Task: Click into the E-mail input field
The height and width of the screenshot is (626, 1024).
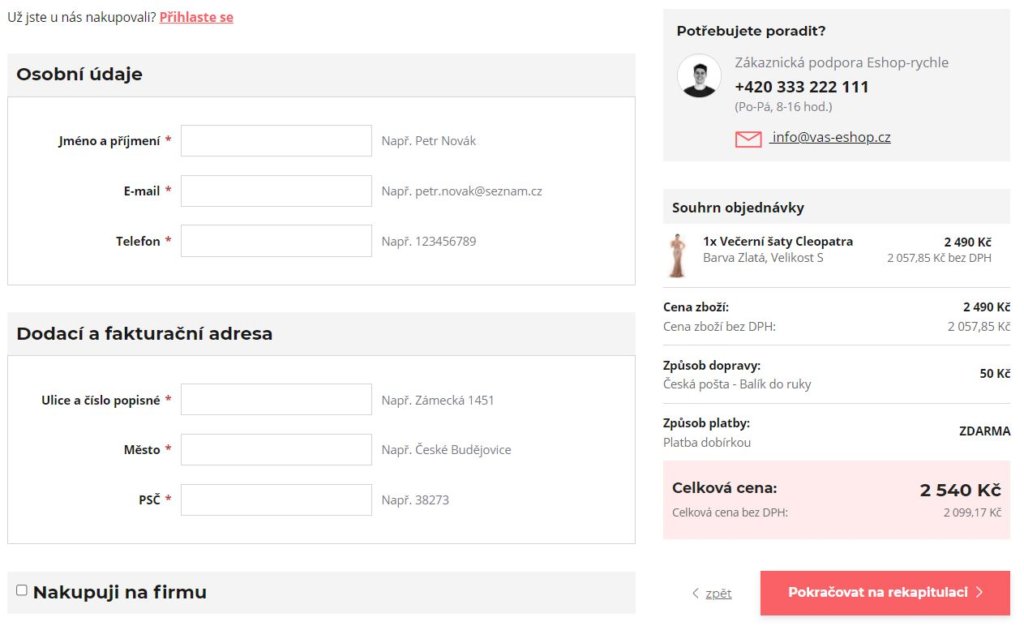Action: coord(276,191)
